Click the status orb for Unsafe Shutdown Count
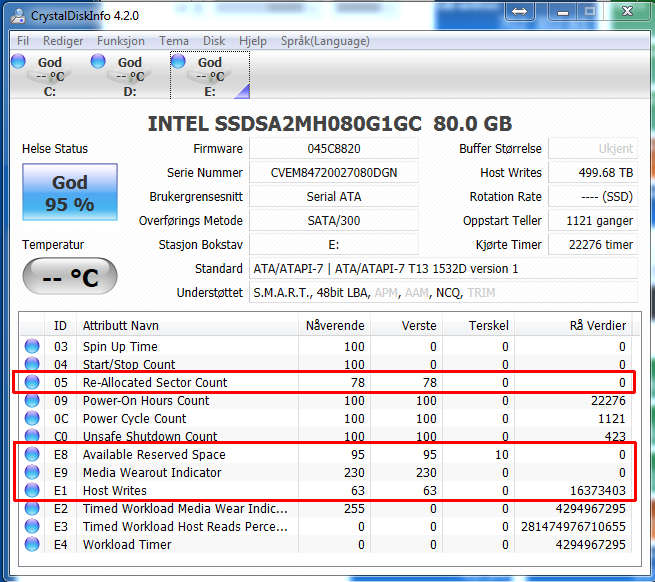655x582 pixels. [32, 436]
